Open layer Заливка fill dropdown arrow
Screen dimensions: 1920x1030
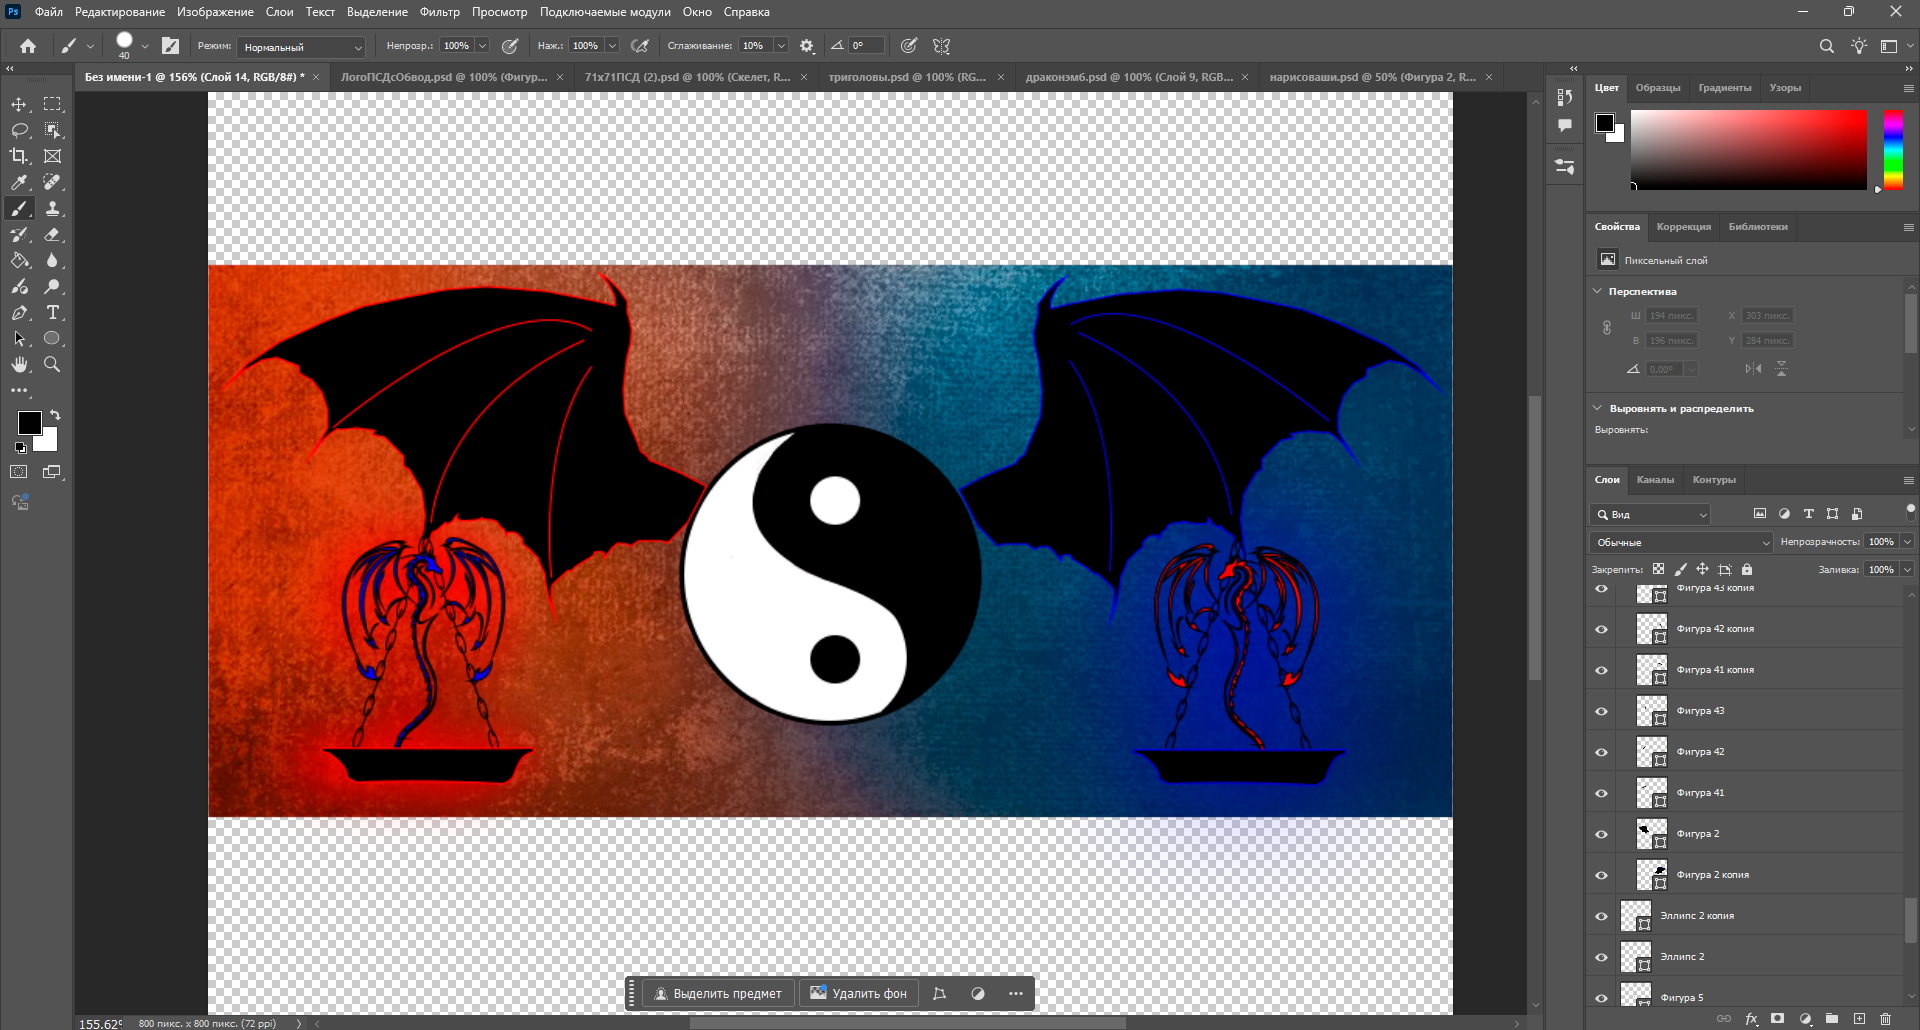click(x=1907, y=570)
